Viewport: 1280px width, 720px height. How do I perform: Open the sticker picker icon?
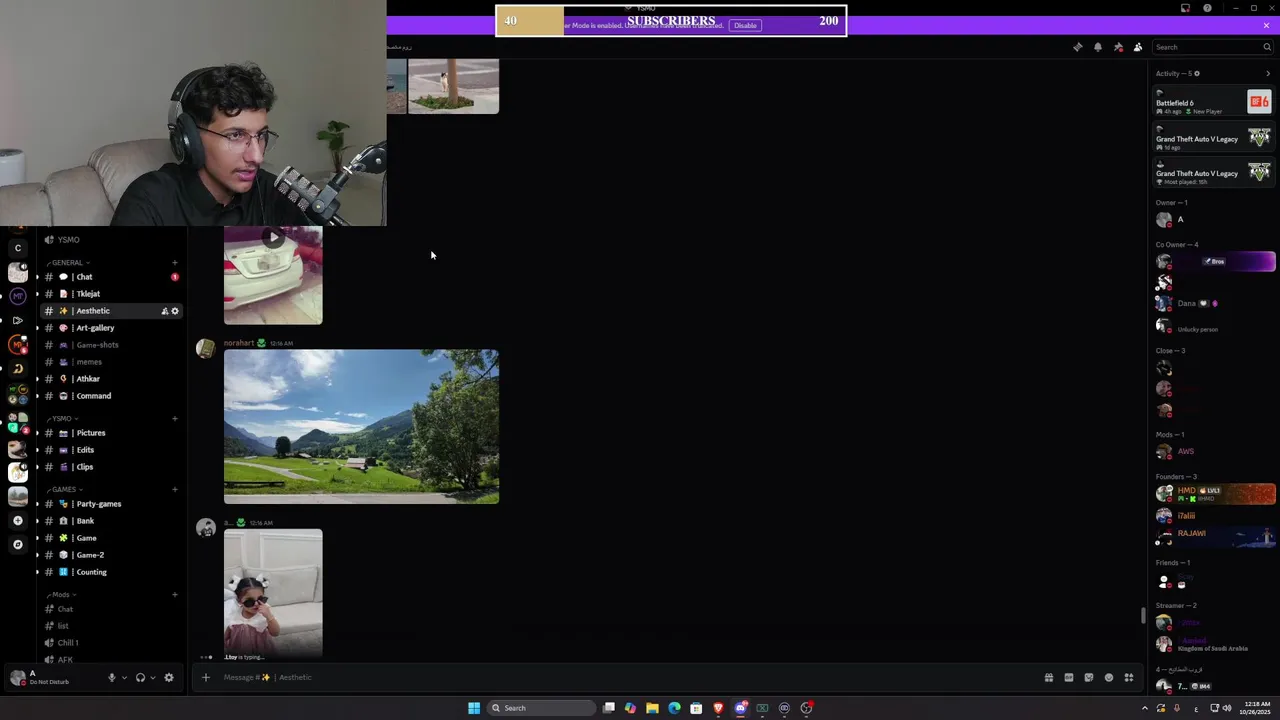point(1089,677)
